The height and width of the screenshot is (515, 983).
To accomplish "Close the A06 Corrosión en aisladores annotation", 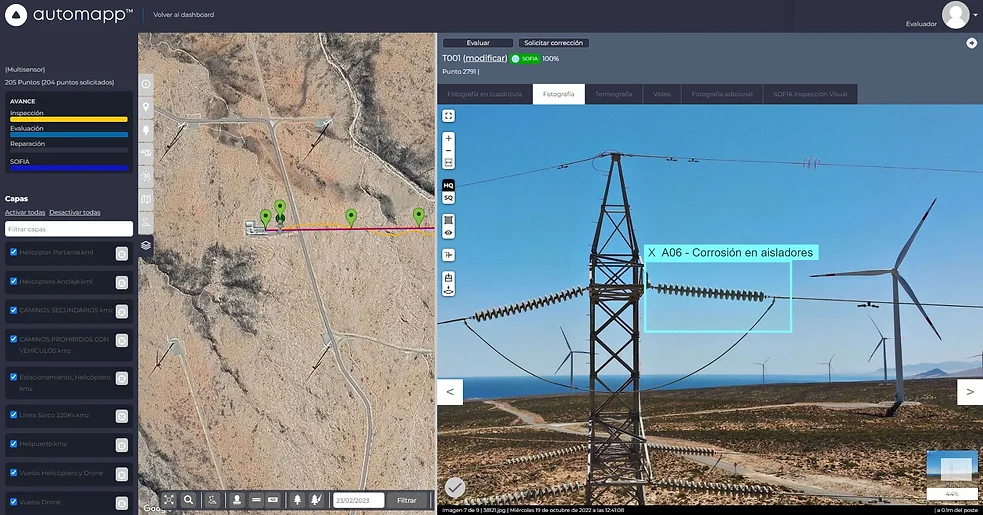I will click(651, 253).
